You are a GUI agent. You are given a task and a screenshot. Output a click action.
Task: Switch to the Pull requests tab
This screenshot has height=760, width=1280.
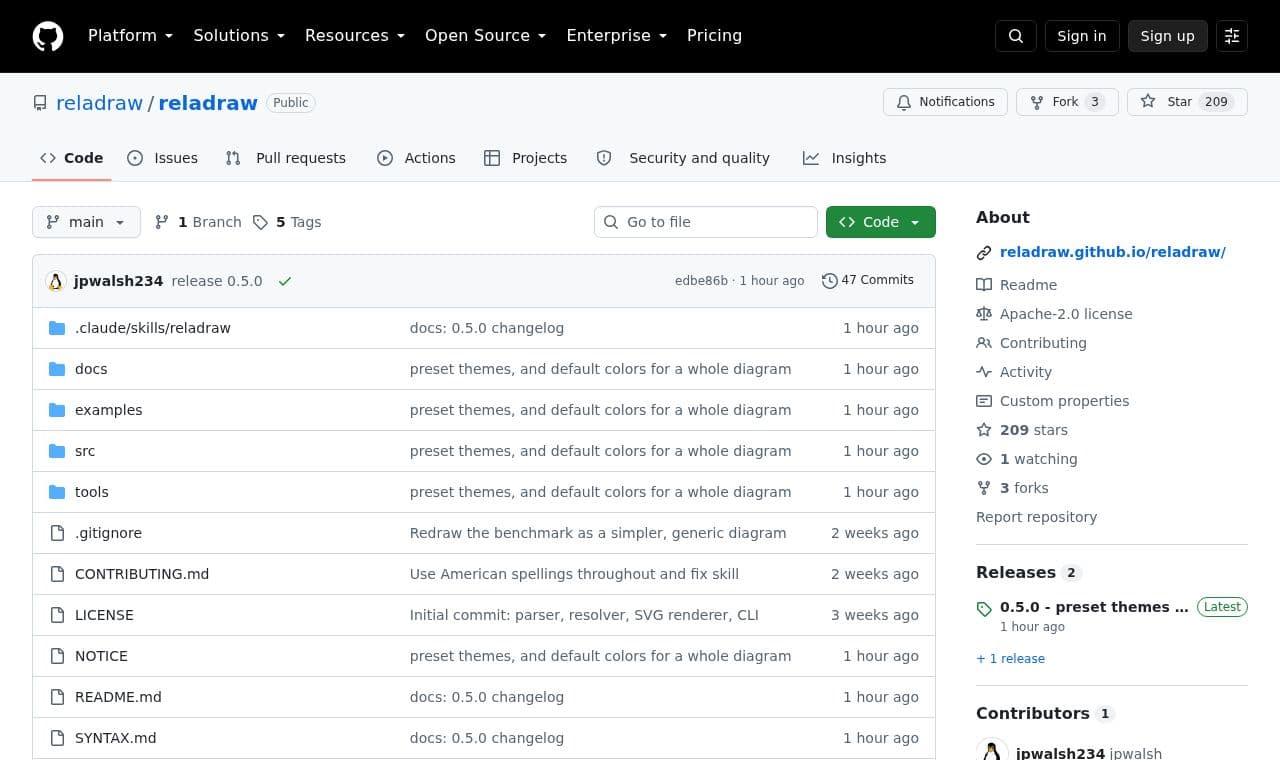tap(286, 158)
